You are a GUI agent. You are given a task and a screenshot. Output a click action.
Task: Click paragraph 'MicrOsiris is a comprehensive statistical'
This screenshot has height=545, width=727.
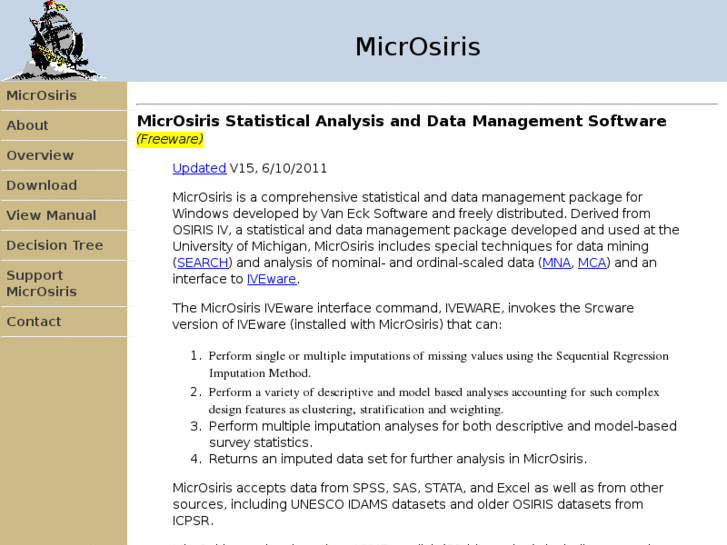pyautogui.click(x=426, y=238)
